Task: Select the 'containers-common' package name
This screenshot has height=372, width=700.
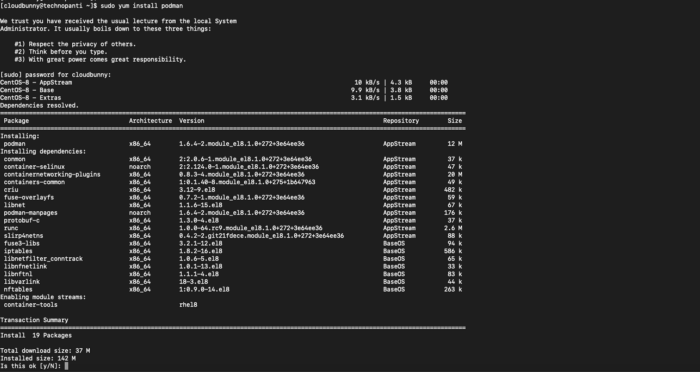Action: click(x=34, y=182)
